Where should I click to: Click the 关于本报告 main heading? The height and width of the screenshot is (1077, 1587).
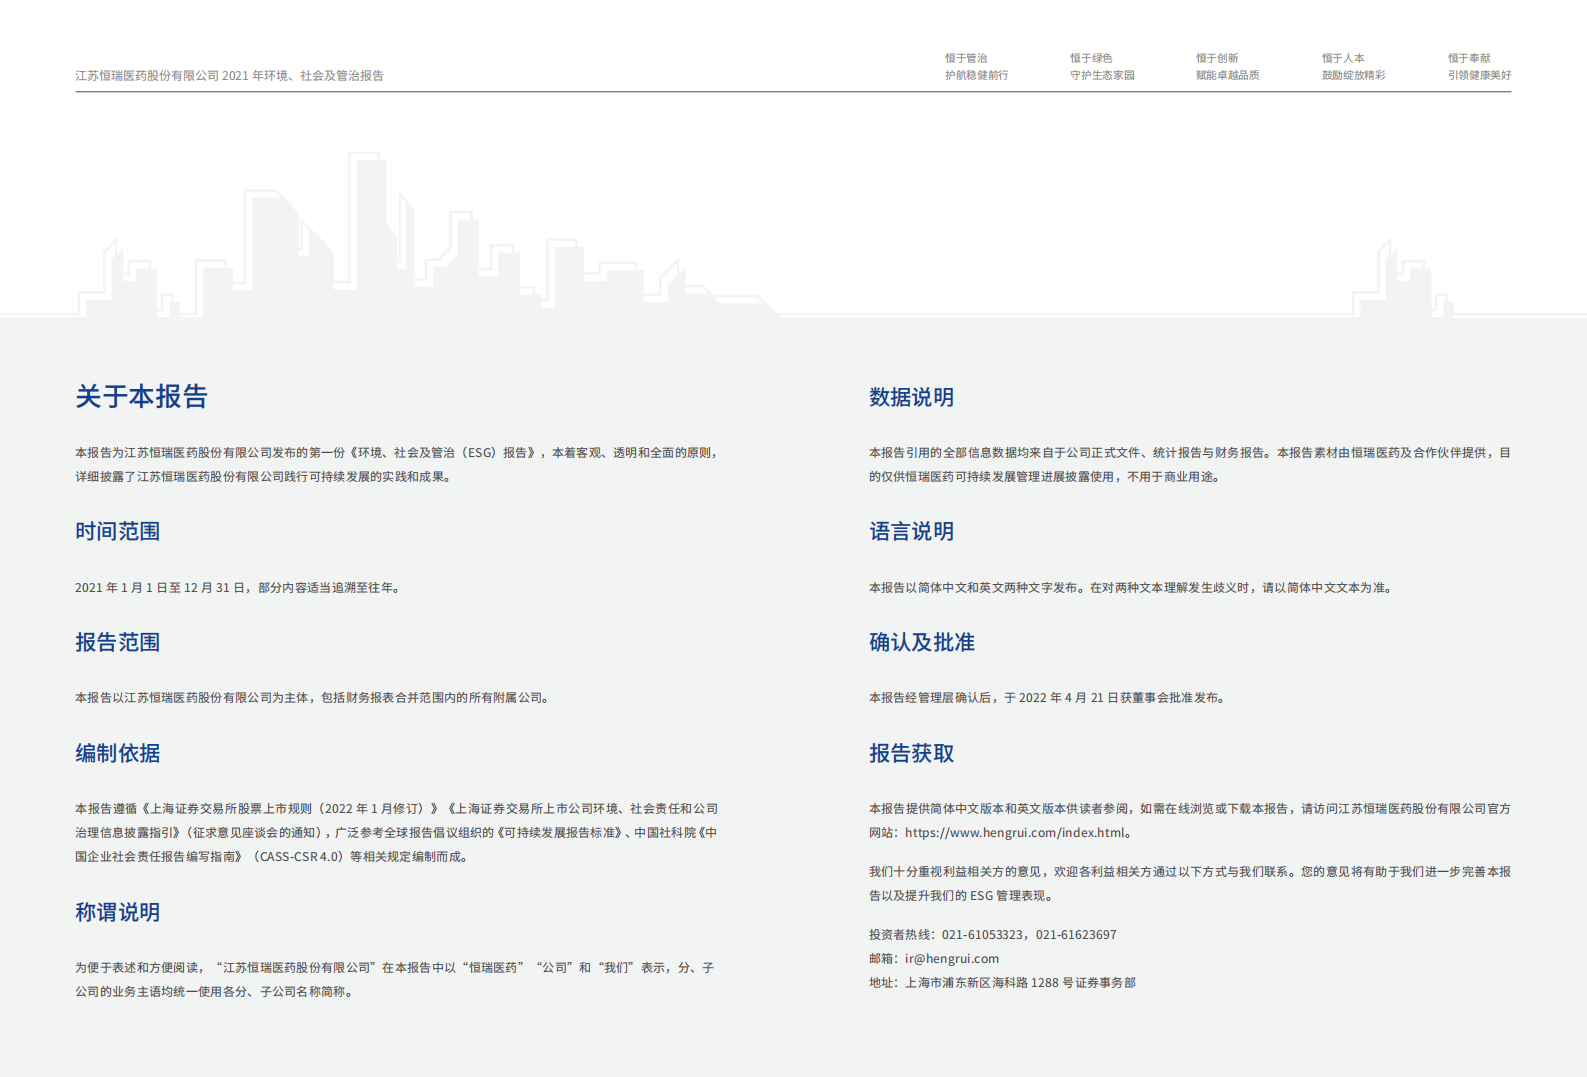[x=141, y=396]
